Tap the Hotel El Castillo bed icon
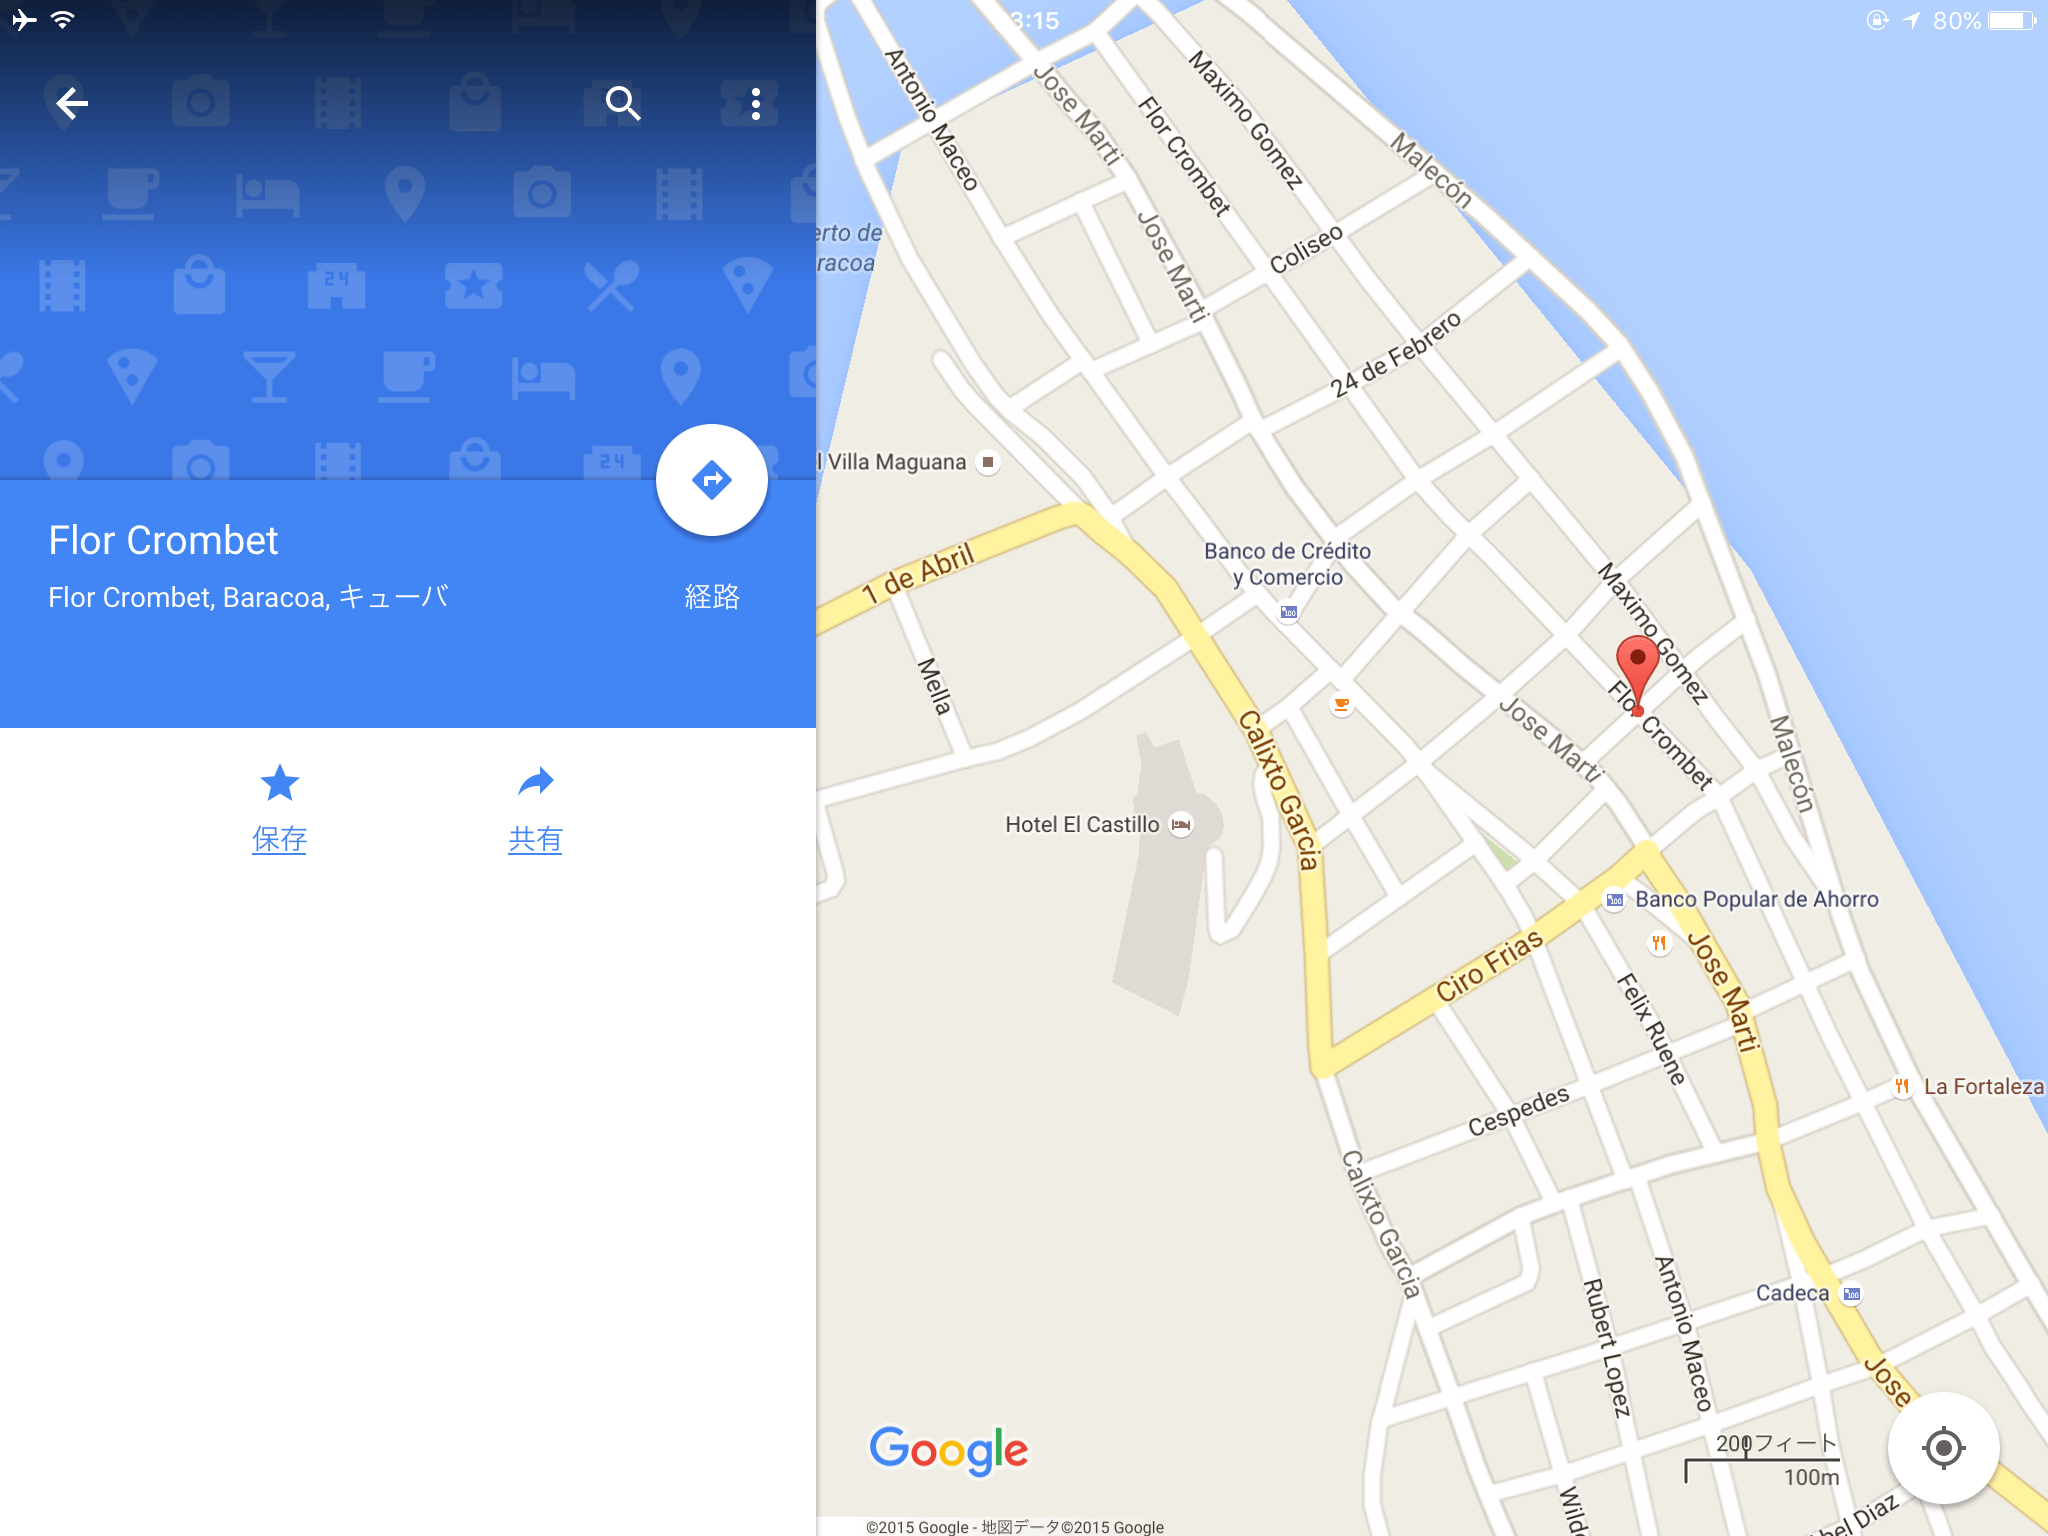 click(1181, 825)
